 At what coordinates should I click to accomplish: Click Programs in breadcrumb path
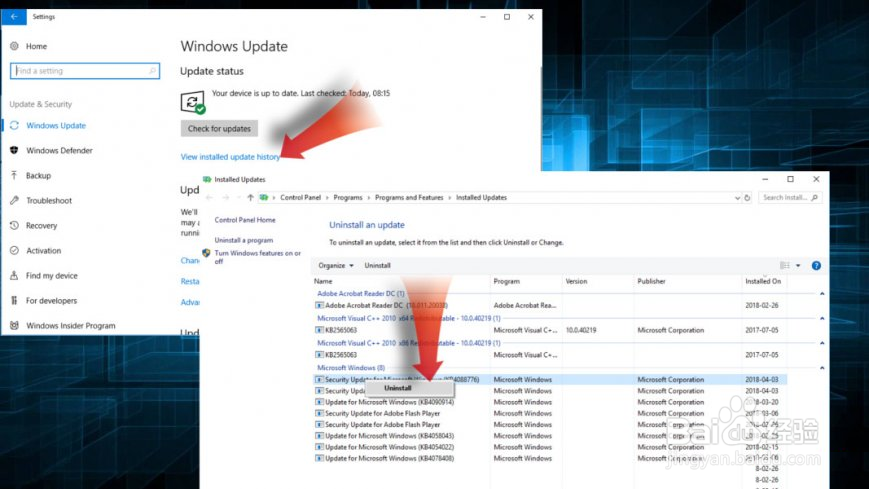click(347, 197)
